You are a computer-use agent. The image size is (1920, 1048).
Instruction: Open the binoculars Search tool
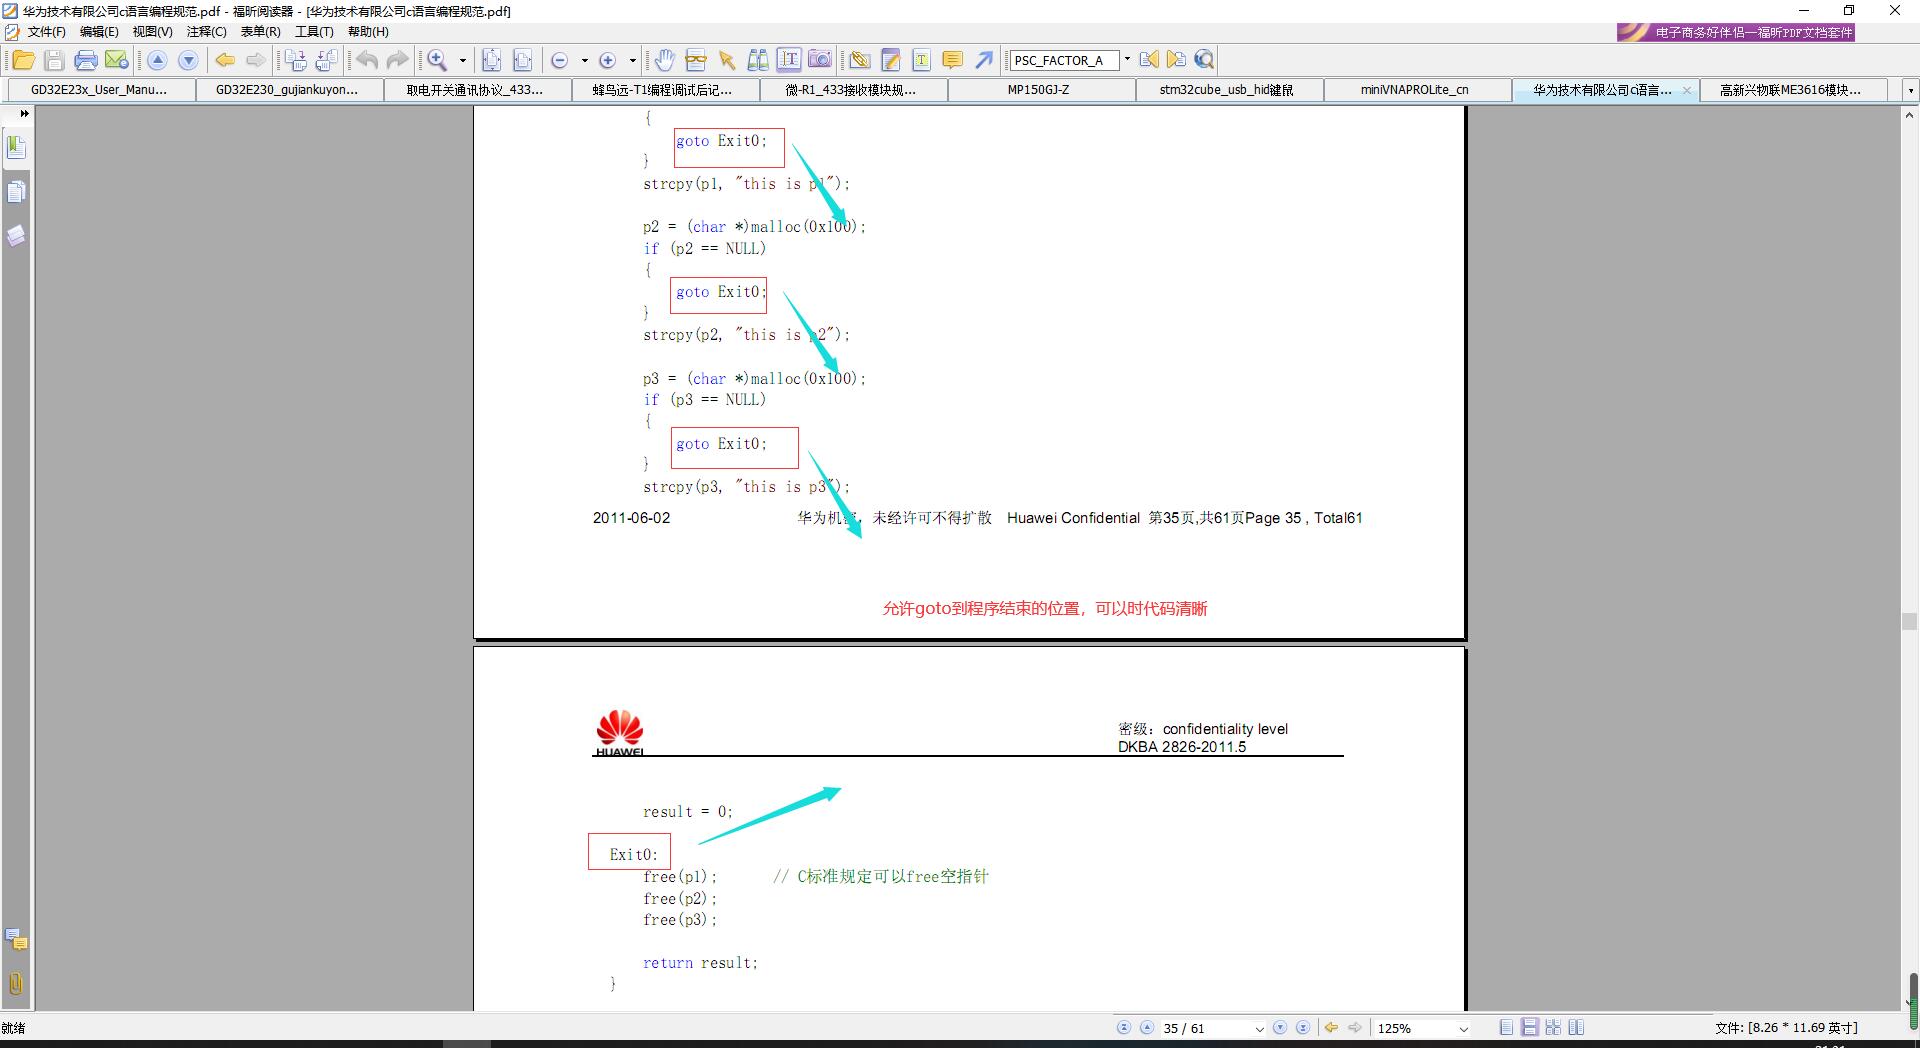click(x=758, y=60)
